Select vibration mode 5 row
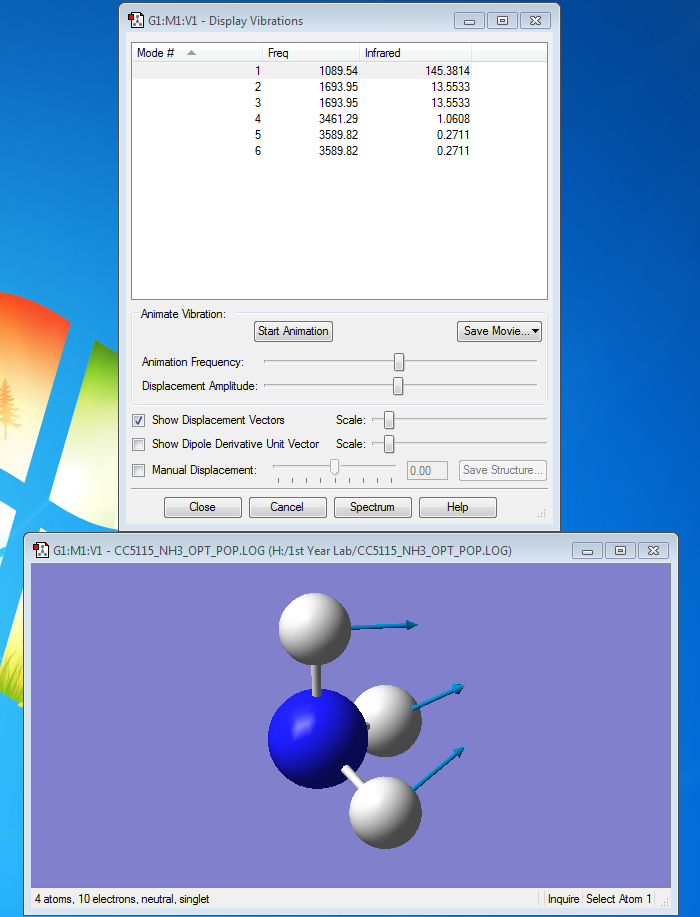The image size is (700, 917). 302,135
